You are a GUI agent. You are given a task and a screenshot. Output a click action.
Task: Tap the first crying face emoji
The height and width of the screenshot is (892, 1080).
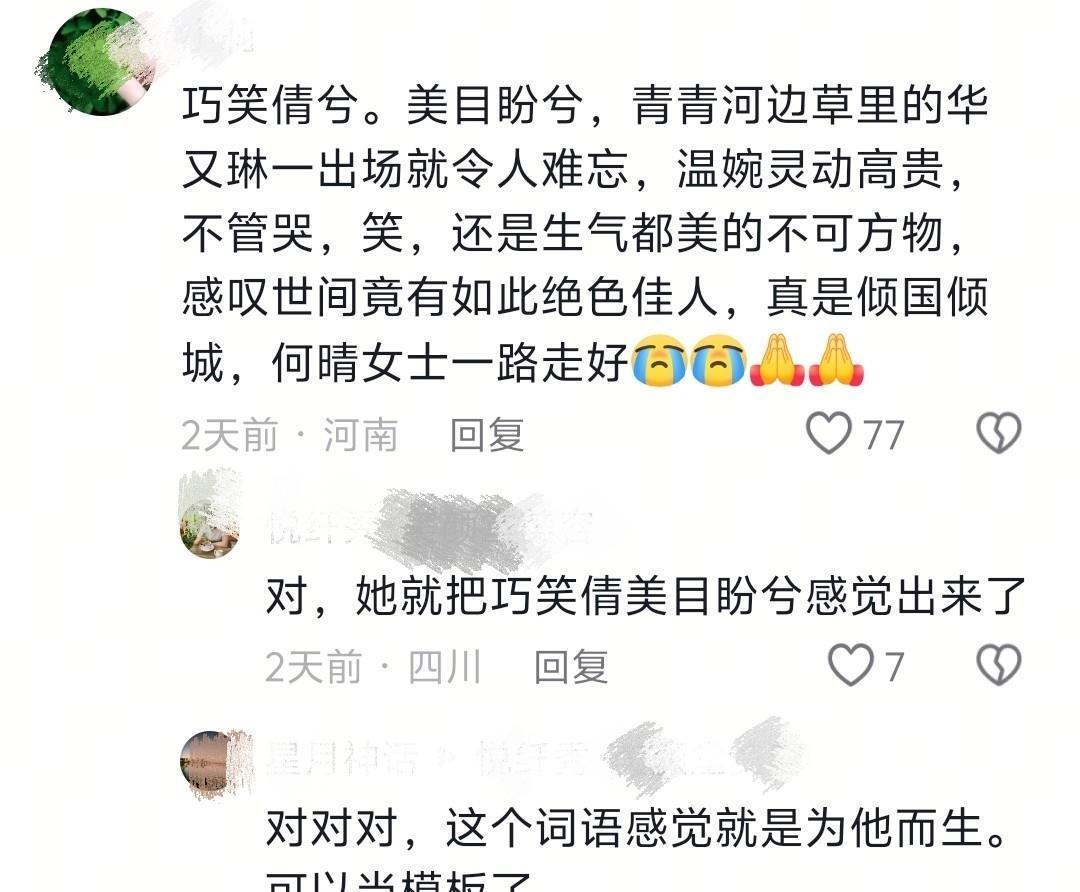pyautogui.click(x=659, y=360)
